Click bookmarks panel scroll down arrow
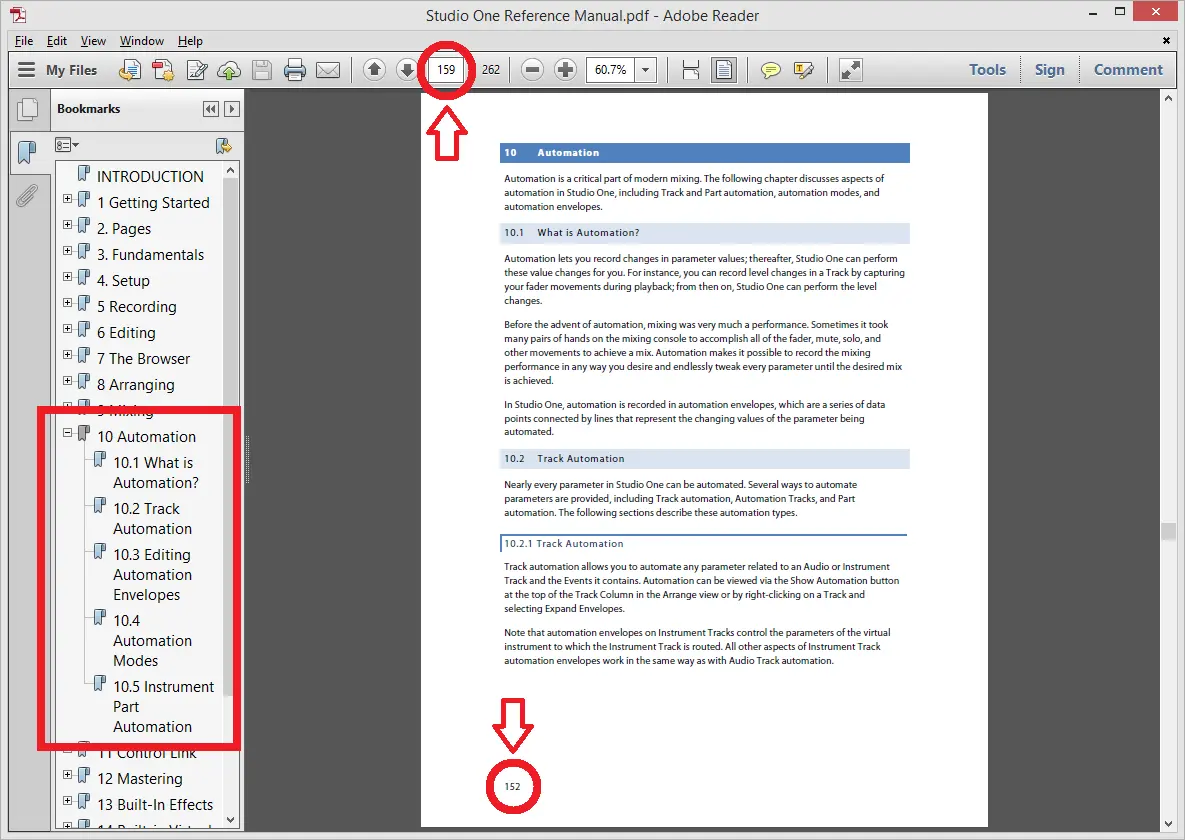Viewport: 1185px width, 840px height. click(231, 820)
